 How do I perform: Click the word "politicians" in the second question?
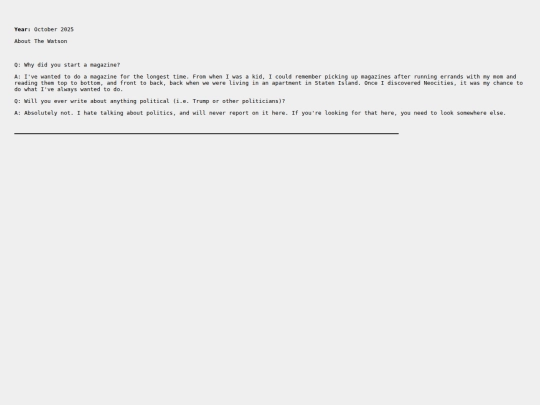click(x=260, y=101)
